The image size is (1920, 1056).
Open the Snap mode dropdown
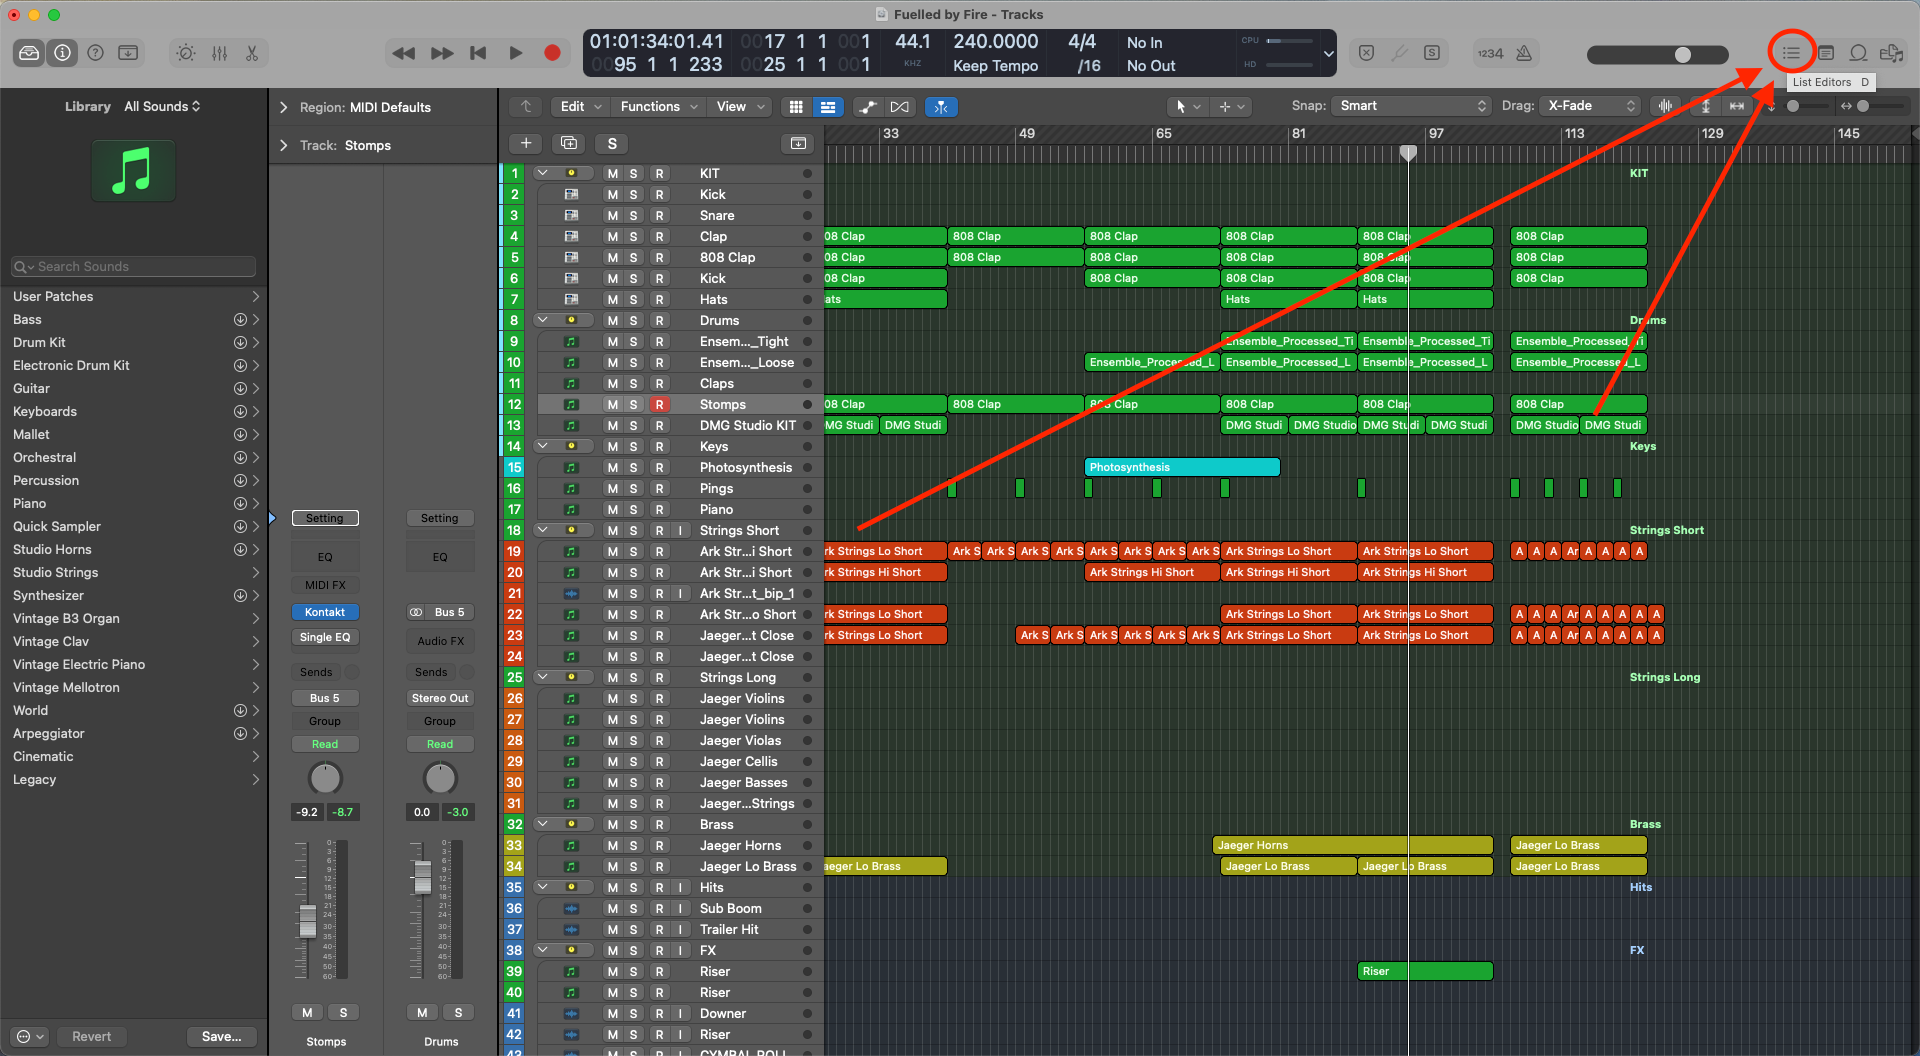1412,106
